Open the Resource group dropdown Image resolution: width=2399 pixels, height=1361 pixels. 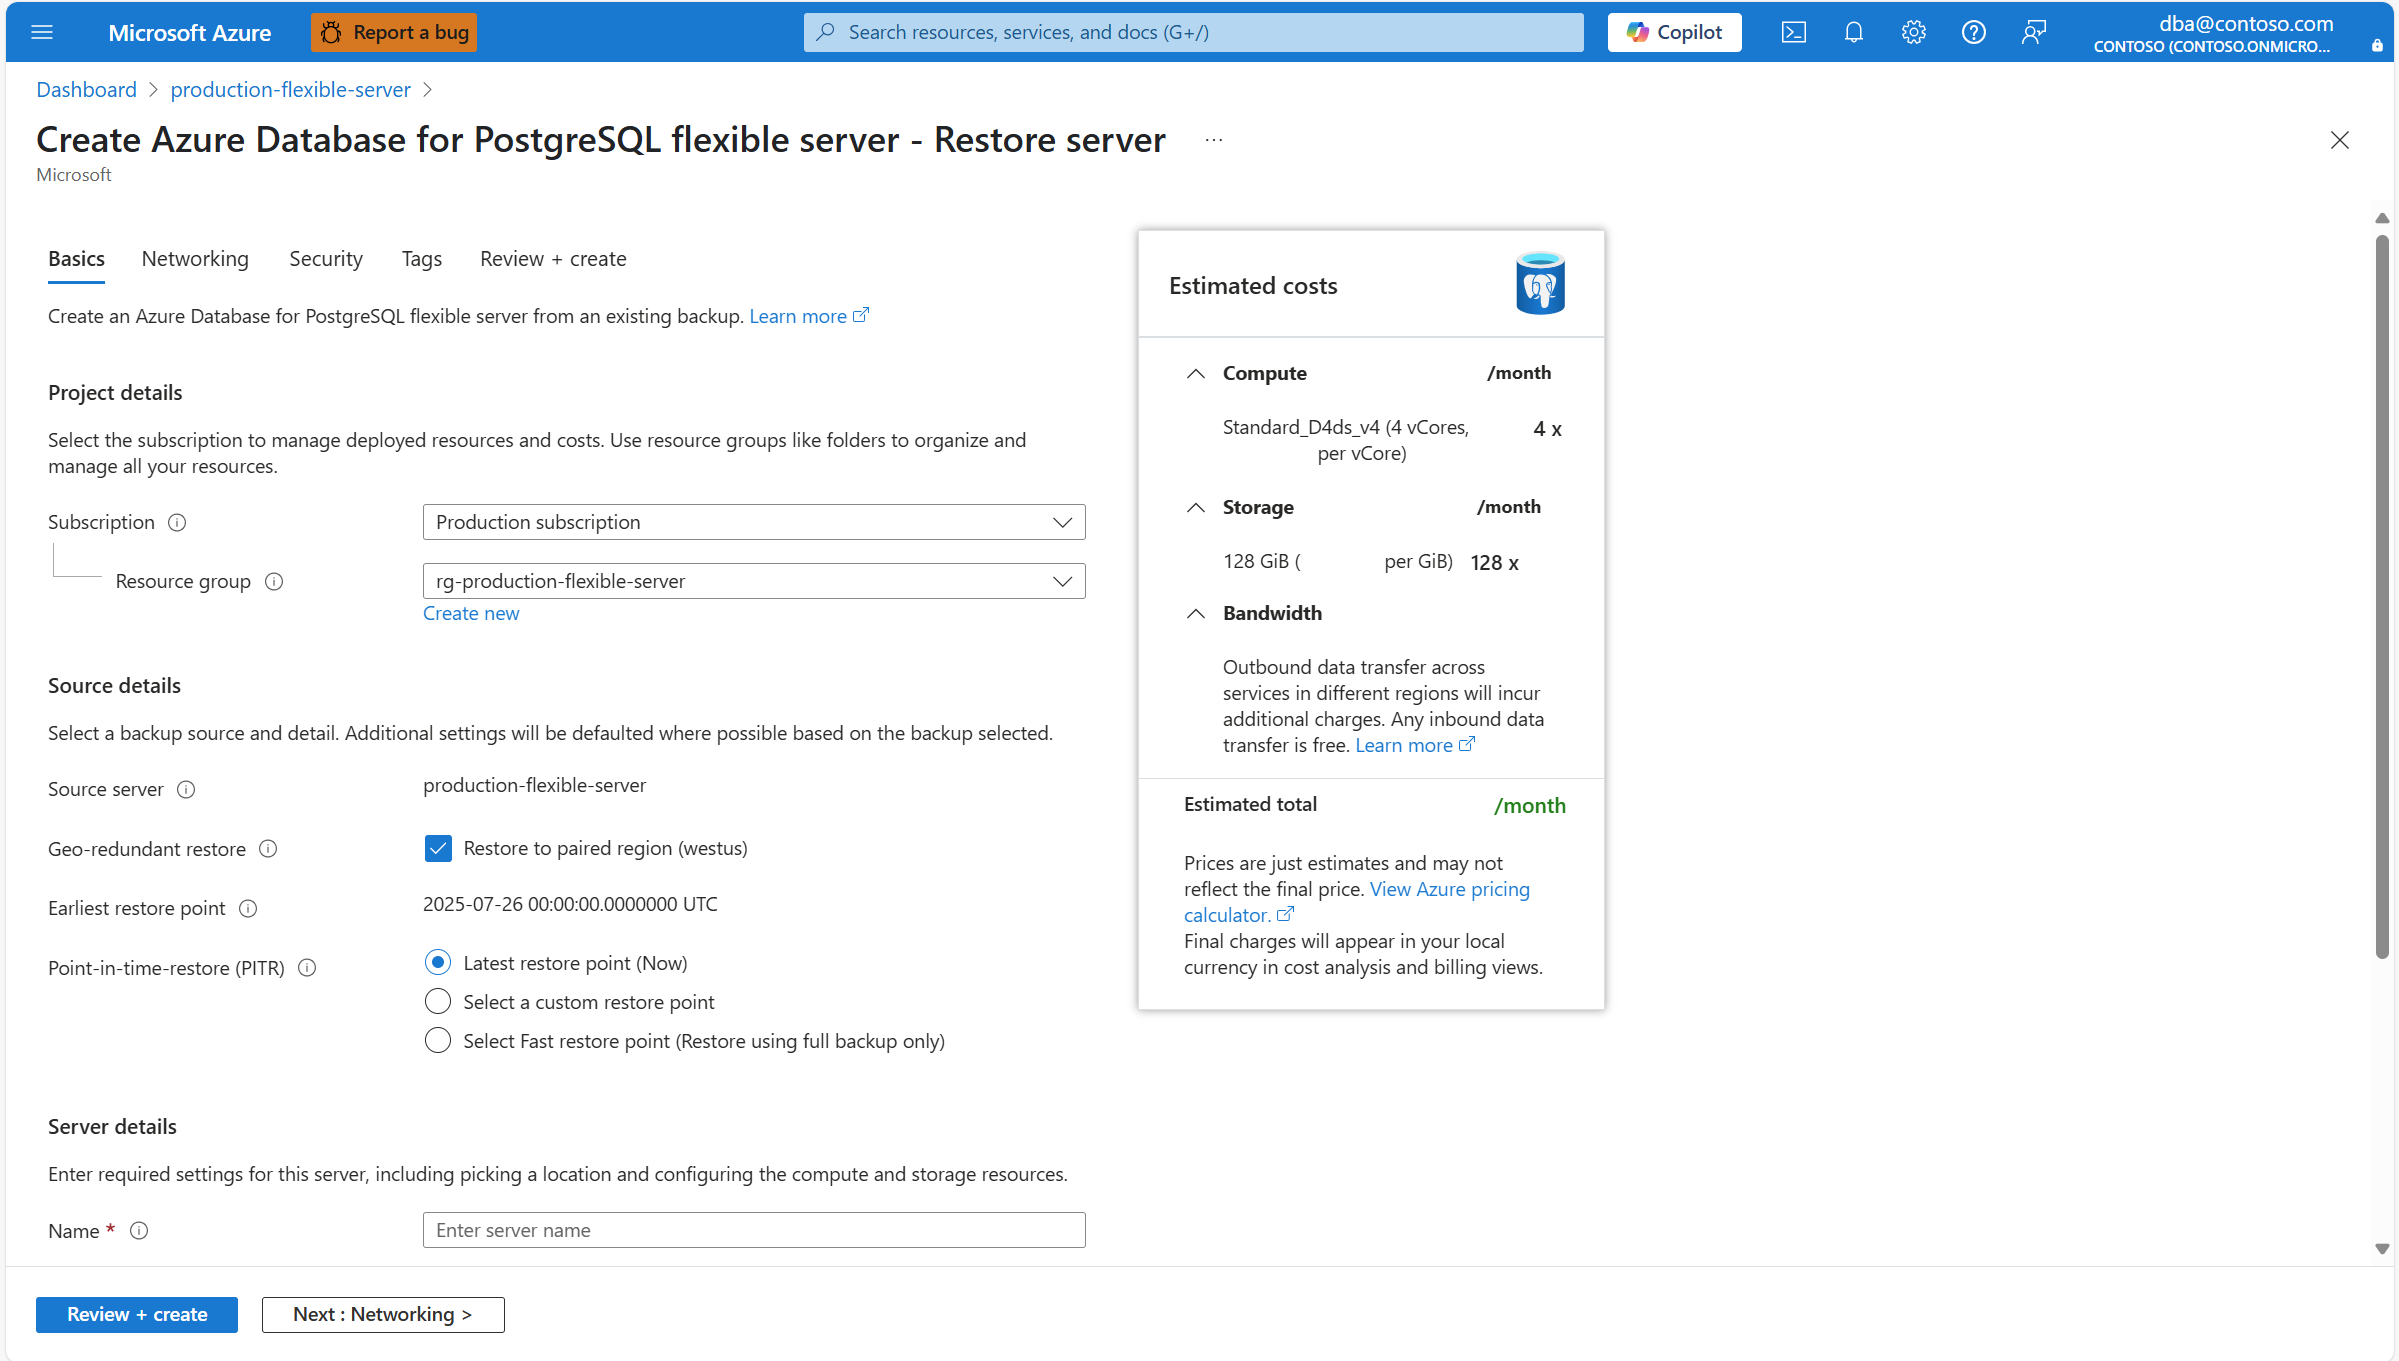pos(754,581)
